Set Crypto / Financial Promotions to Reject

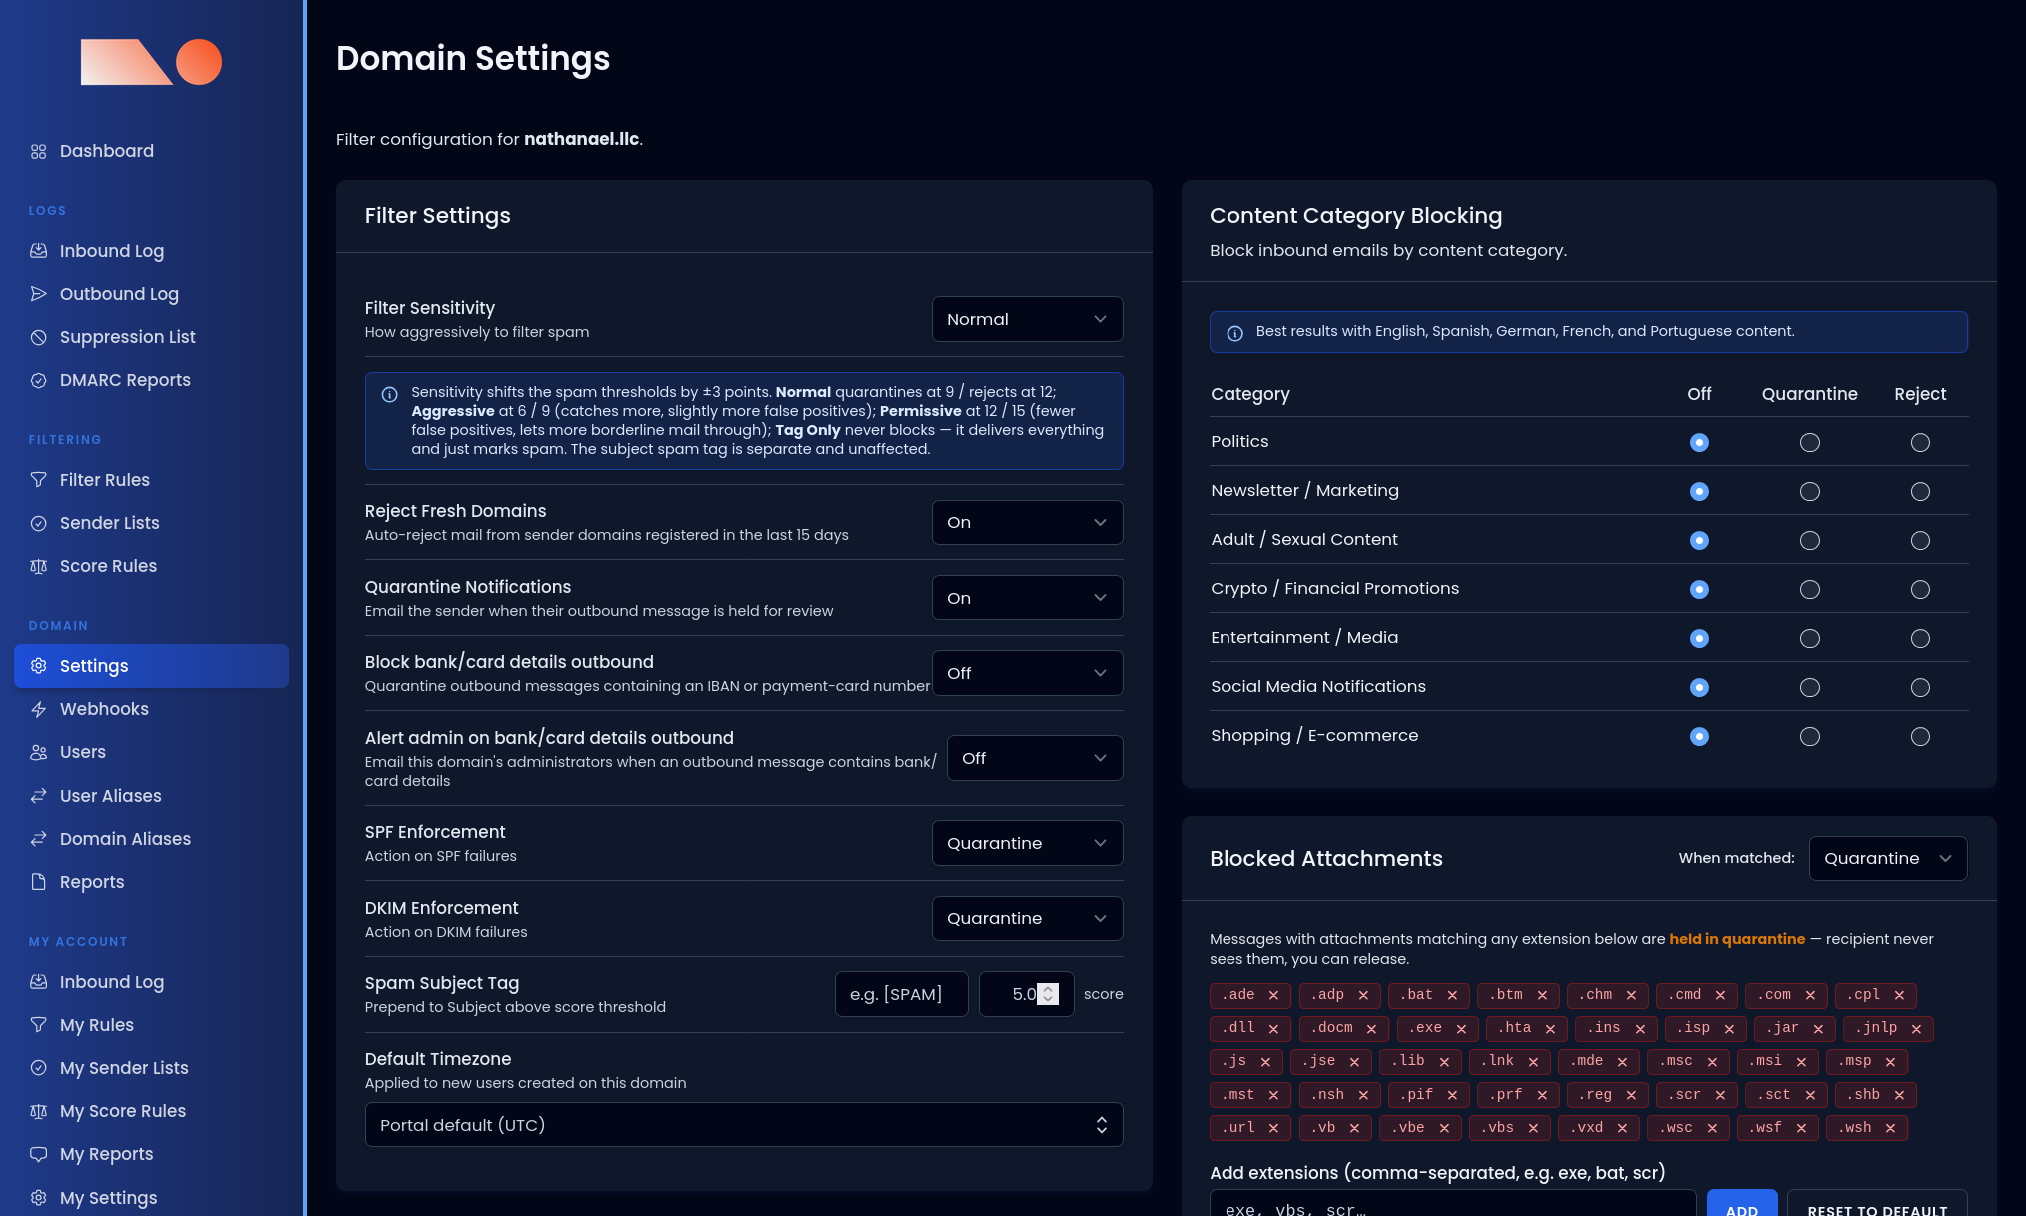pyautogui.click(x=1920, y=589)
